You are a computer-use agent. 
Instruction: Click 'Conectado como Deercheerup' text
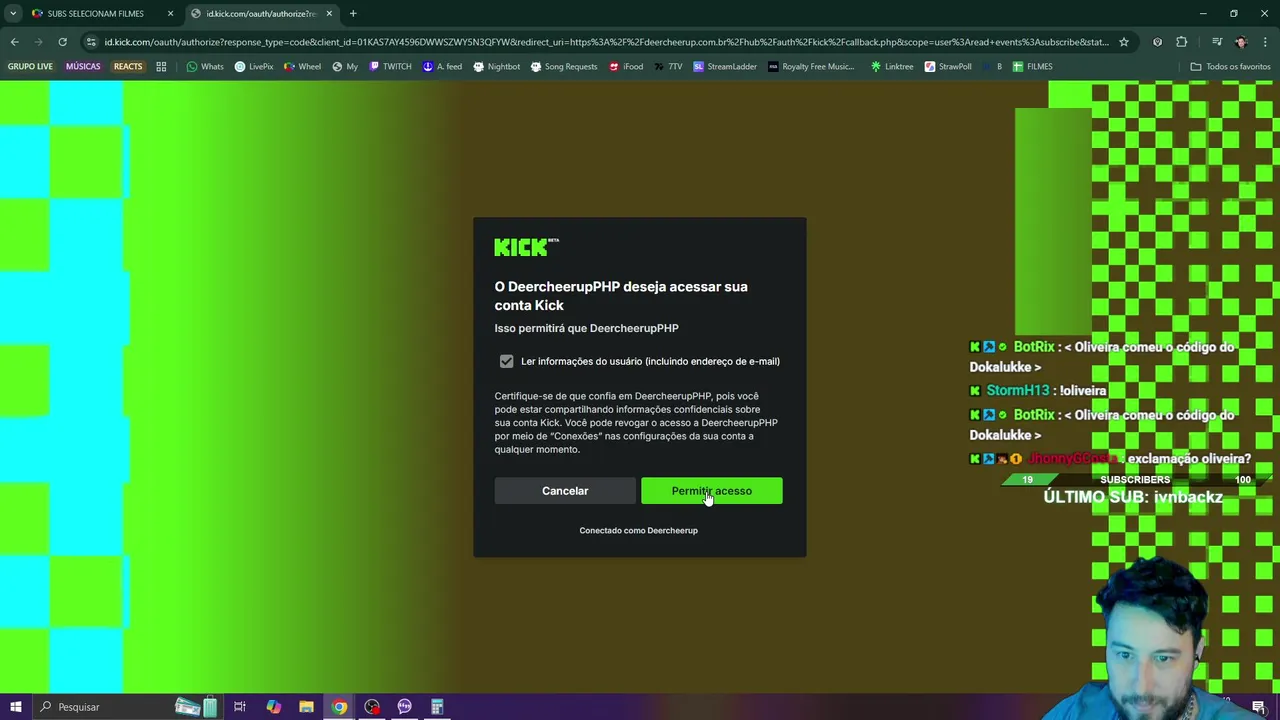pyautogui.click(x=638, y=530)
